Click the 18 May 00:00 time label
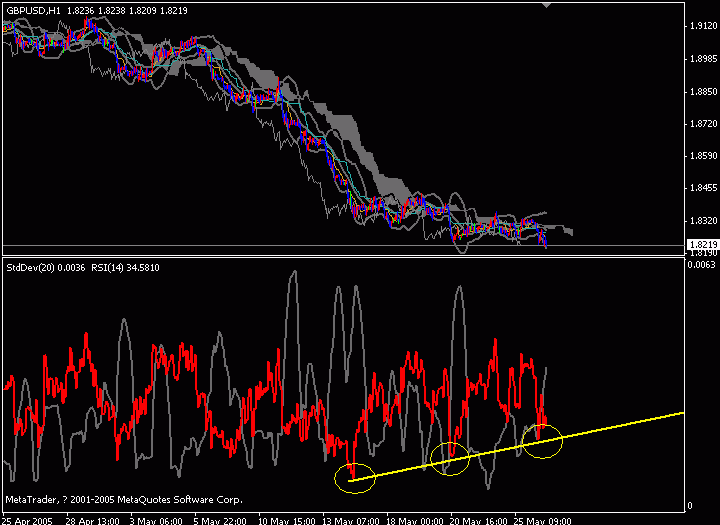The width and height of the screenshot is (720, 525). (x=415, y=521)
